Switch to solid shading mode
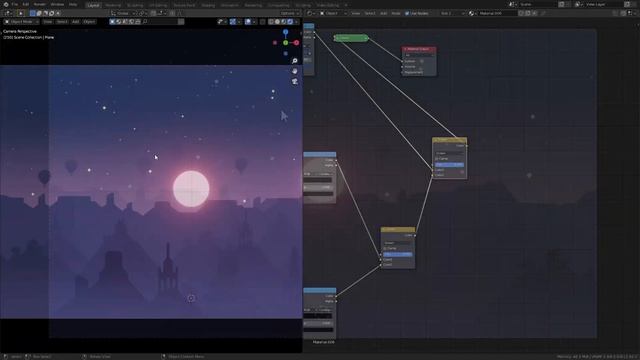Screen dimensions: 640x360 pyautogui.click(x=277, y=22)
